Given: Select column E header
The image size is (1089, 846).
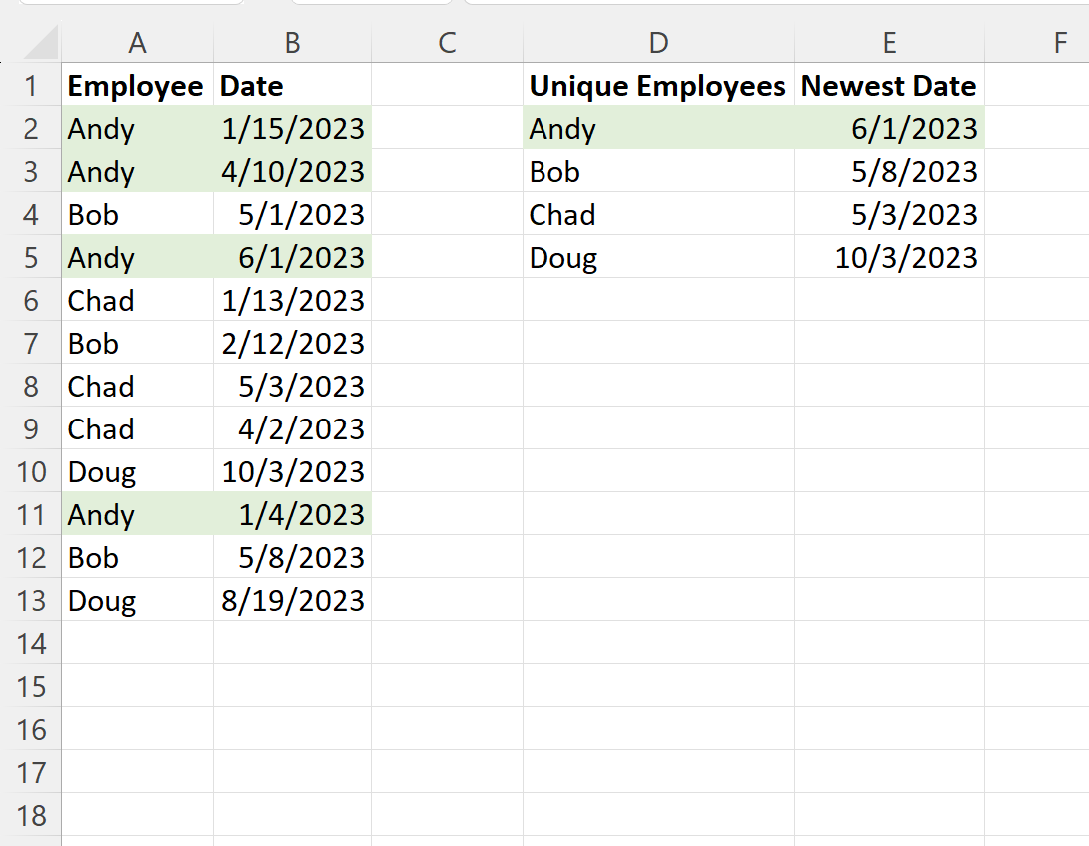Looking at the screenshot, I should click(x=889, y=43).
